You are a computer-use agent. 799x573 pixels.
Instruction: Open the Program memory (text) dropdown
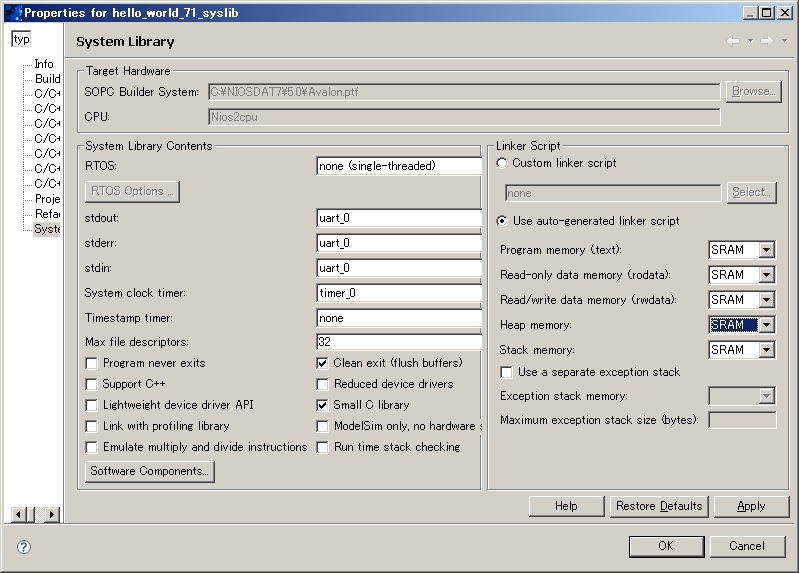click(766, 250)
